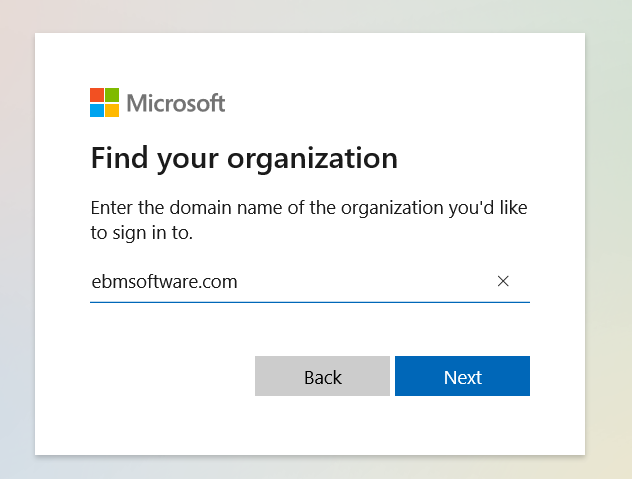Click the red square of the Microsoft logo
Image resolution: width=632 pixels, height=479 pixels.
tap(97, 95)
